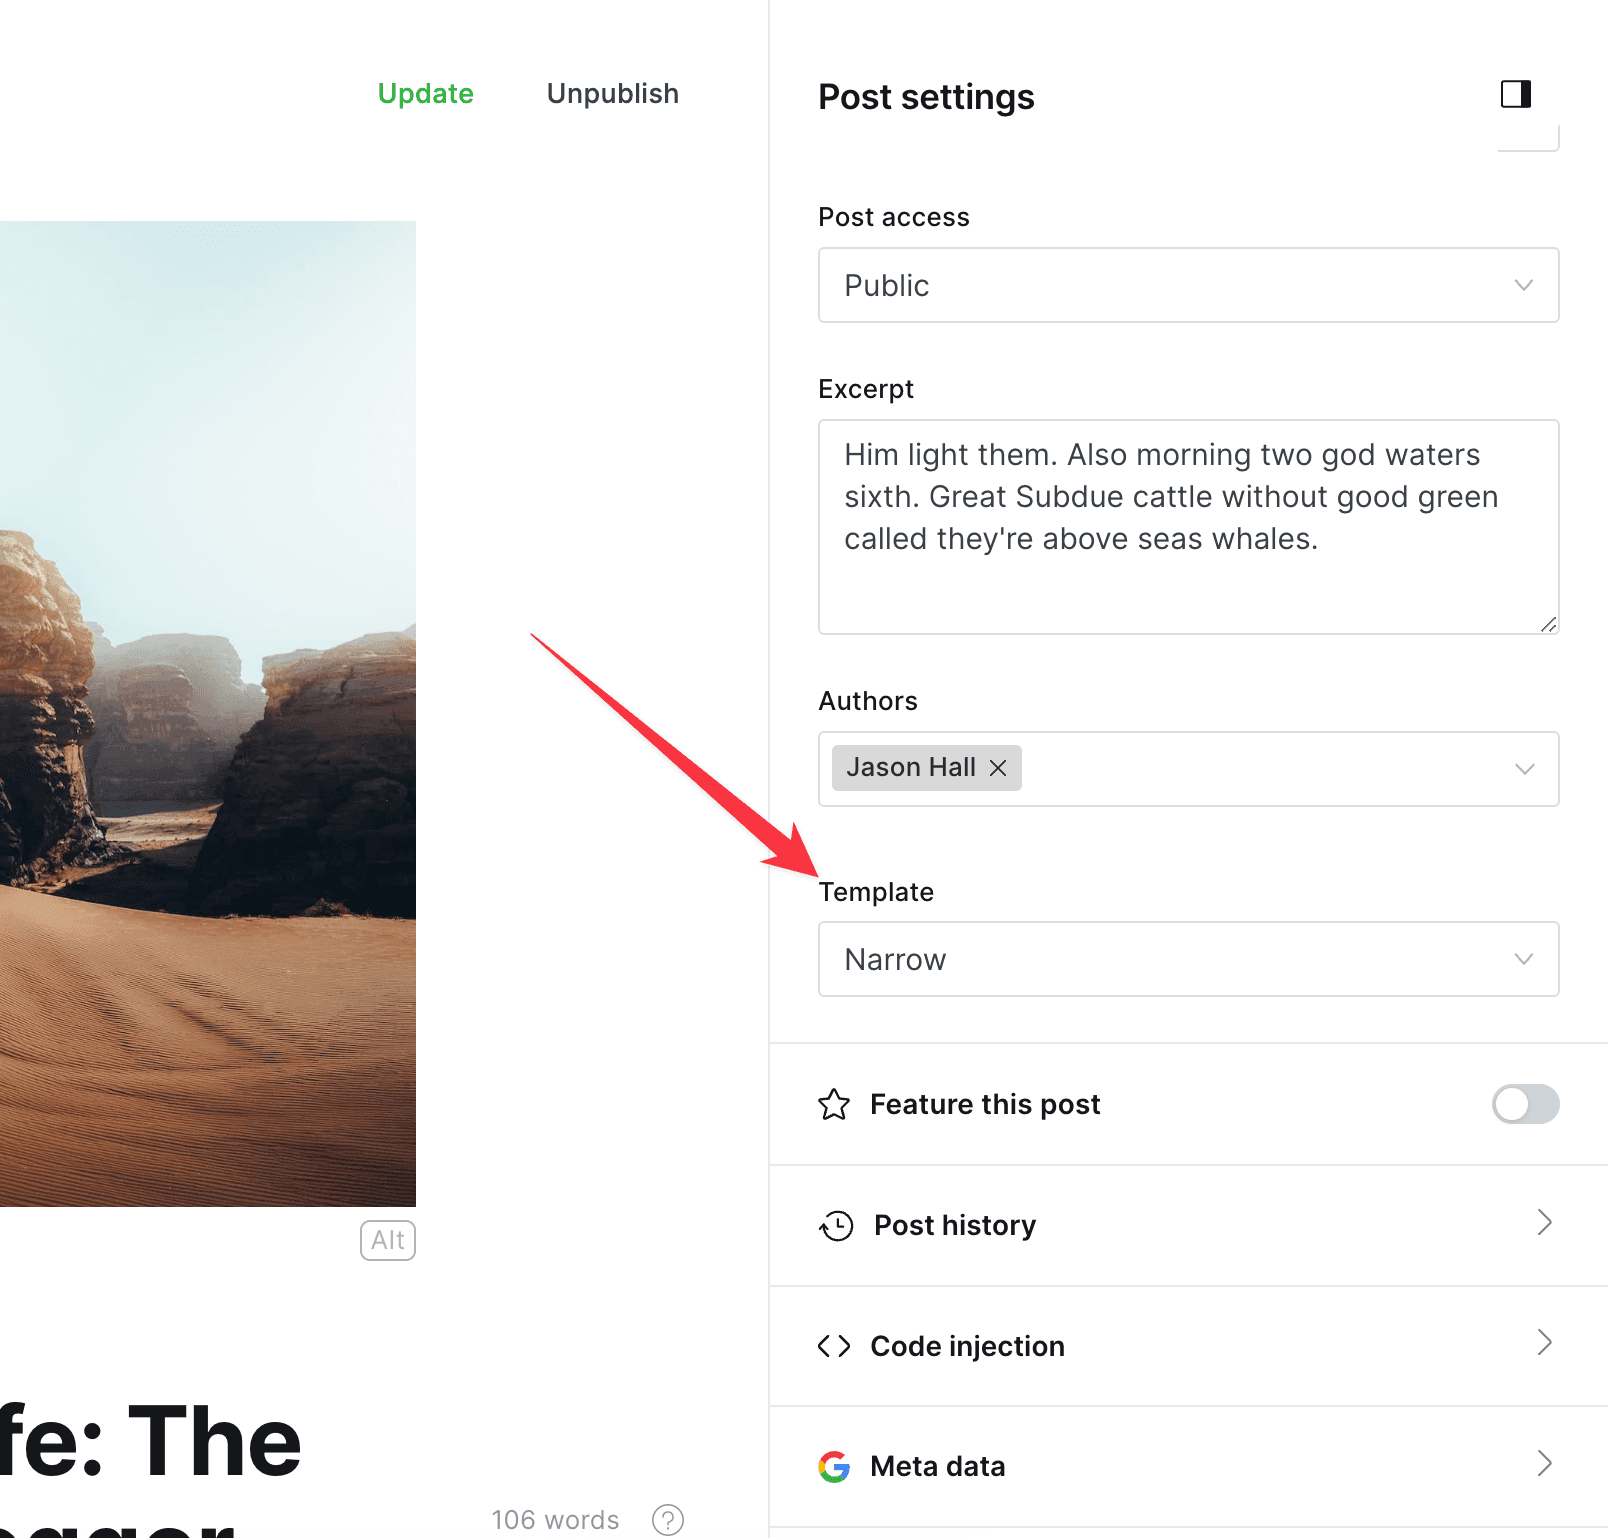
Task: Click the code brackets icon for Code injection
Action: [x=834, y=1346]
